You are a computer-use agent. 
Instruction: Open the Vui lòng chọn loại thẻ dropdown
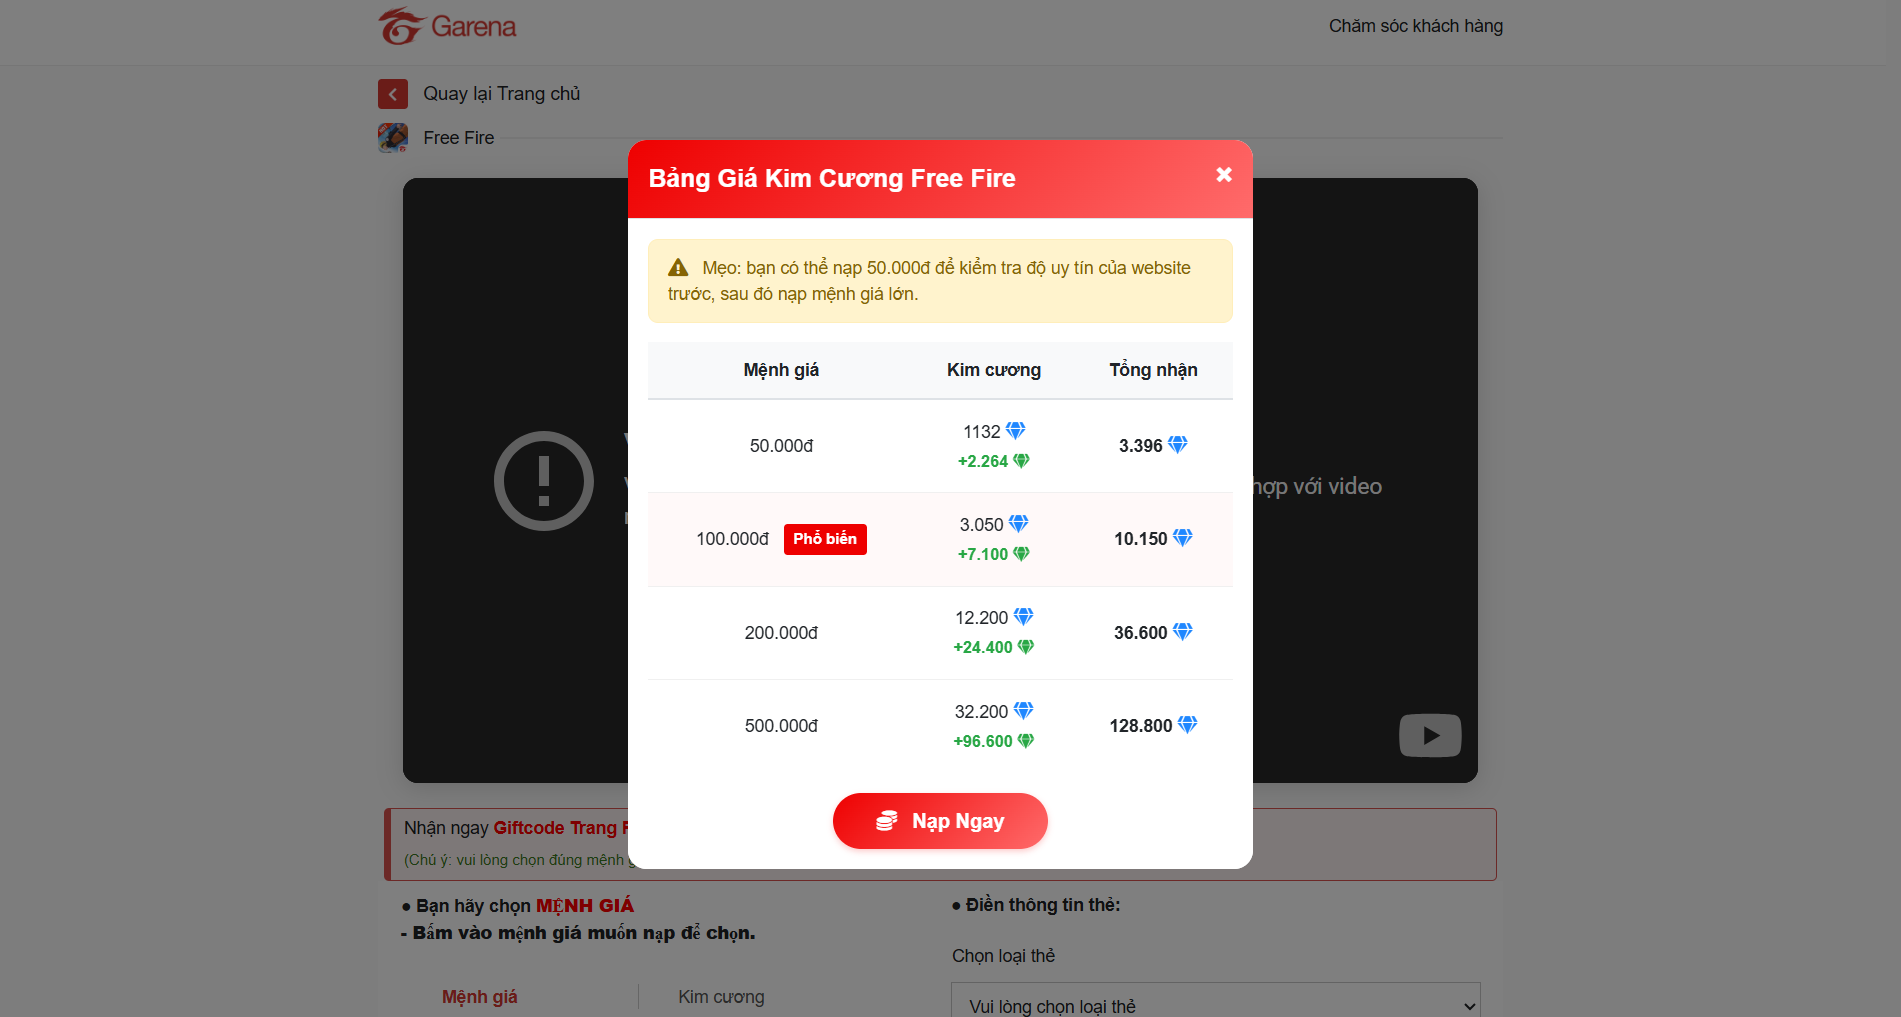tap(1216, 1005)
